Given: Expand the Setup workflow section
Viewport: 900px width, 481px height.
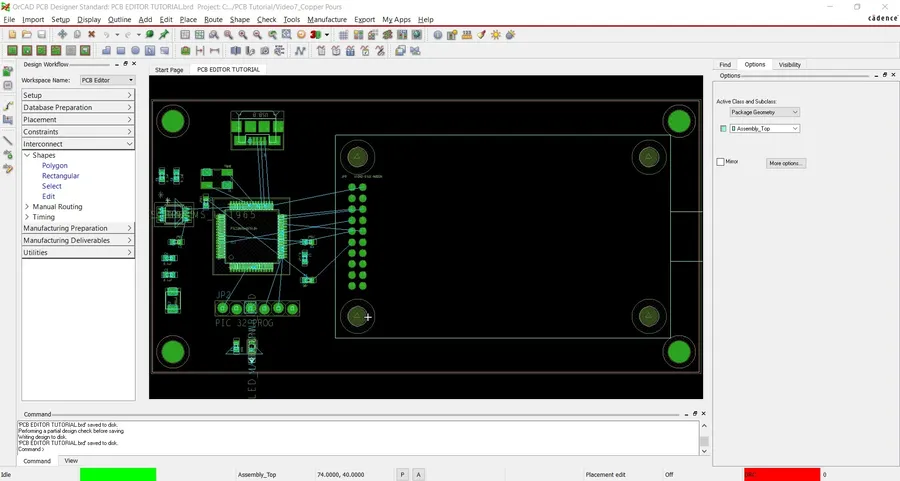Looking at the screenshot, I should 78,95.
